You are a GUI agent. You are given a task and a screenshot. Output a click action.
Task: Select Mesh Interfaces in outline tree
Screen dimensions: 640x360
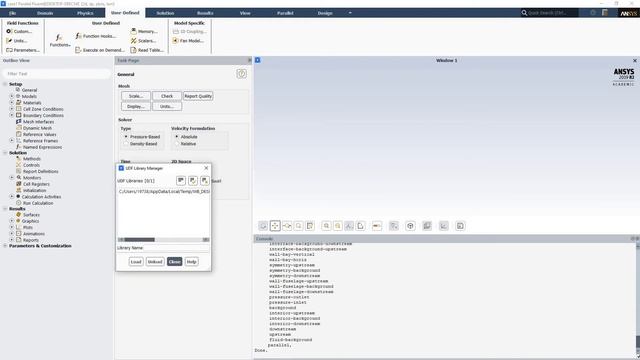coord(35,122)
